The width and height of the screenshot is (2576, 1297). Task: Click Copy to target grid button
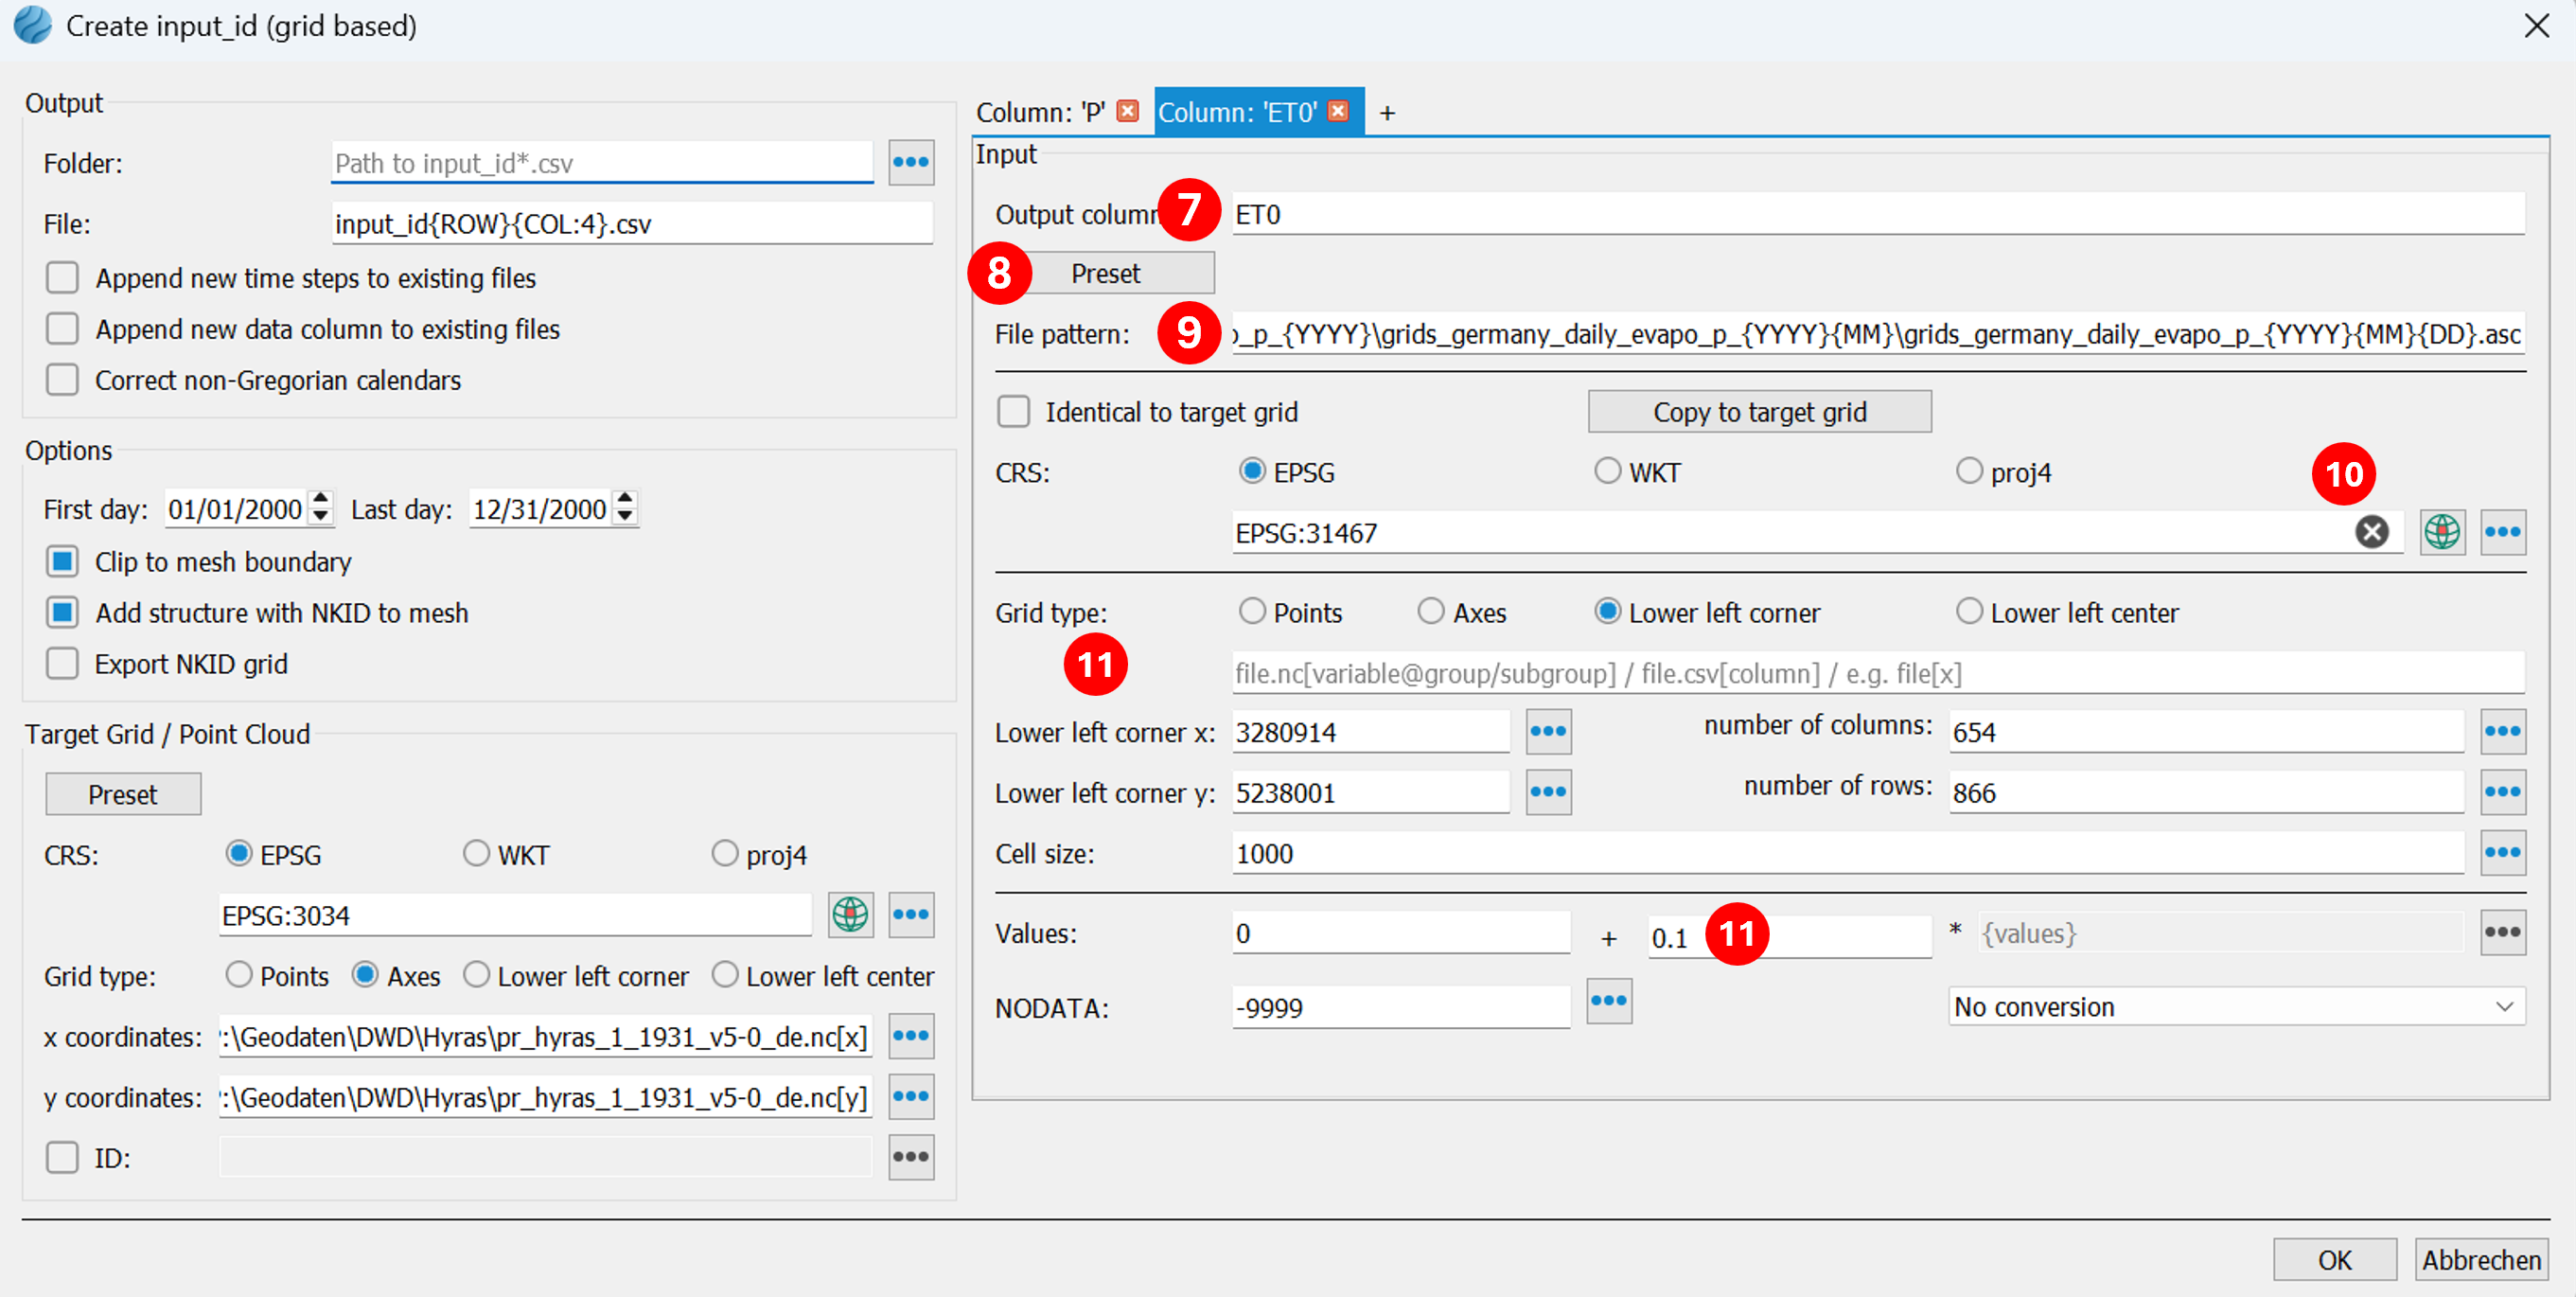click(x=1759, y=412)
